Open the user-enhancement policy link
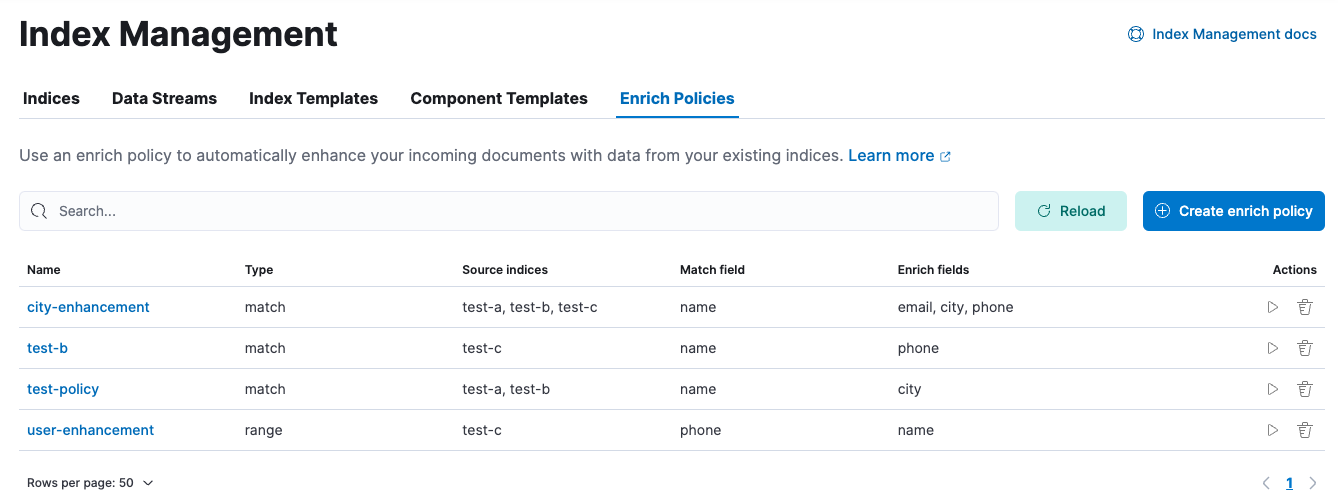The width and height of the screenshot is (1338, 504). point(90,430)
